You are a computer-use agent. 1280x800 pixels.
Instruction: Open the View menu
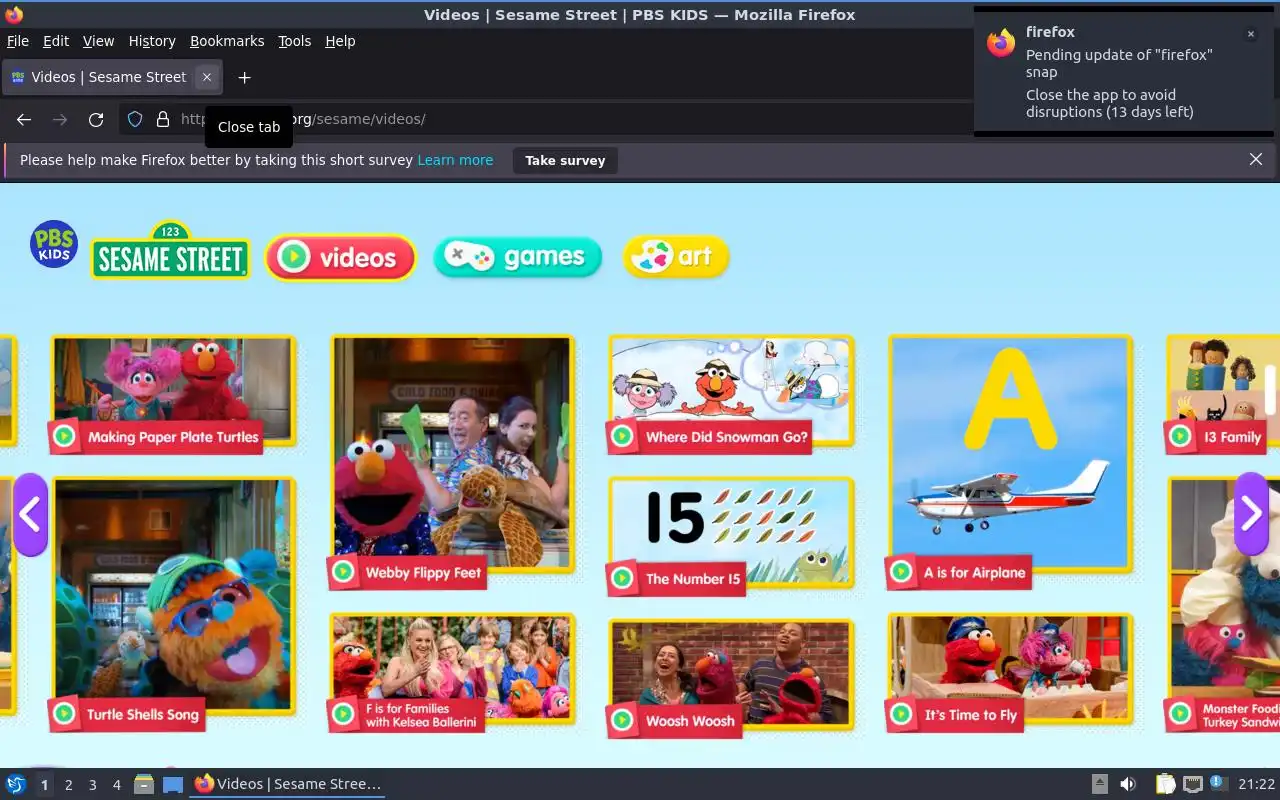point(98,41)
